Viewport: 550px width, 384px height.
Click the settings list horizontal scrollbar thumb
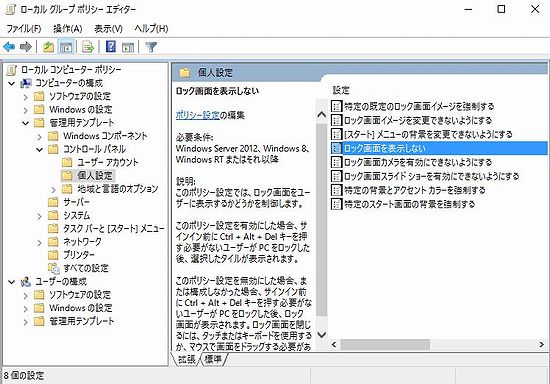tap(385, 344)
